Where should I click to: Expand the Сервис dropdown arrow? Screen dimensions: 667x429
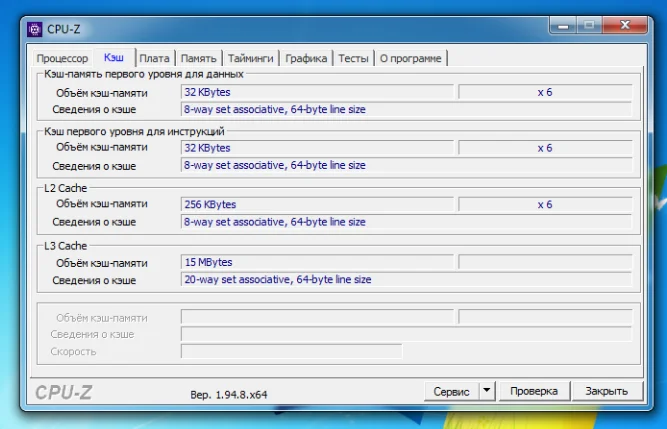click(487, 391)
